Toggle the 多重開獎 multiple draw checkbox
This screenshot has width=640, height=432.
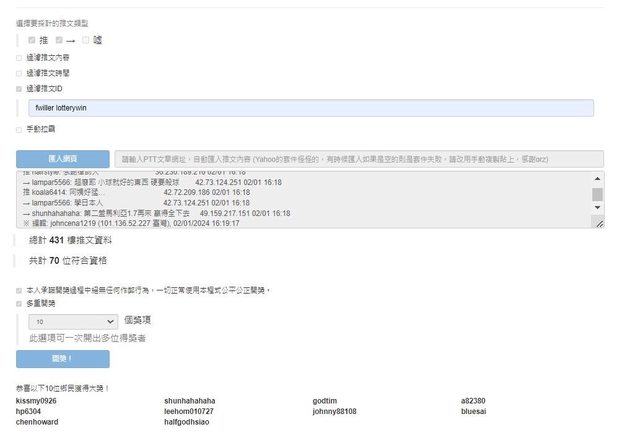tap(18, 304)
